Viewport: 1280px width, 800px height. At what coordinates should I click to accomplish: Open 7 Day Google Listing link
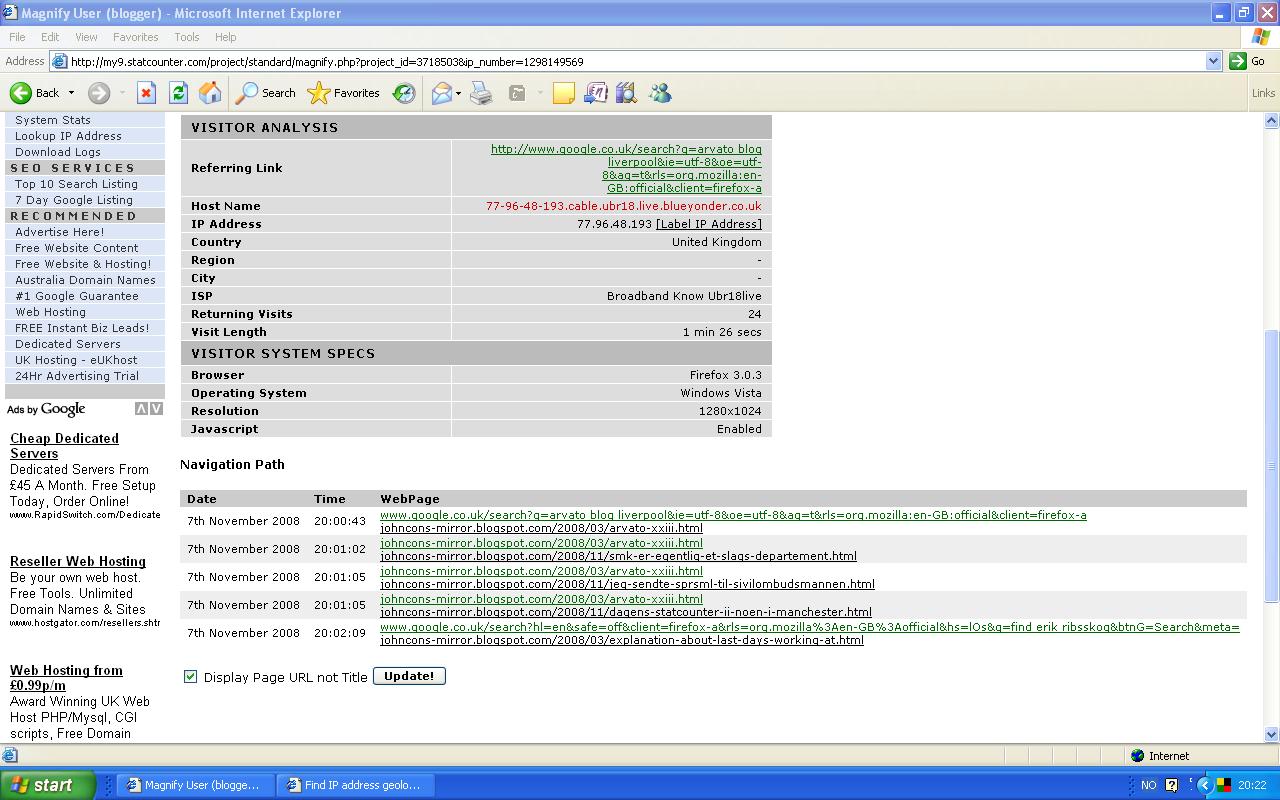click(74, 200)
